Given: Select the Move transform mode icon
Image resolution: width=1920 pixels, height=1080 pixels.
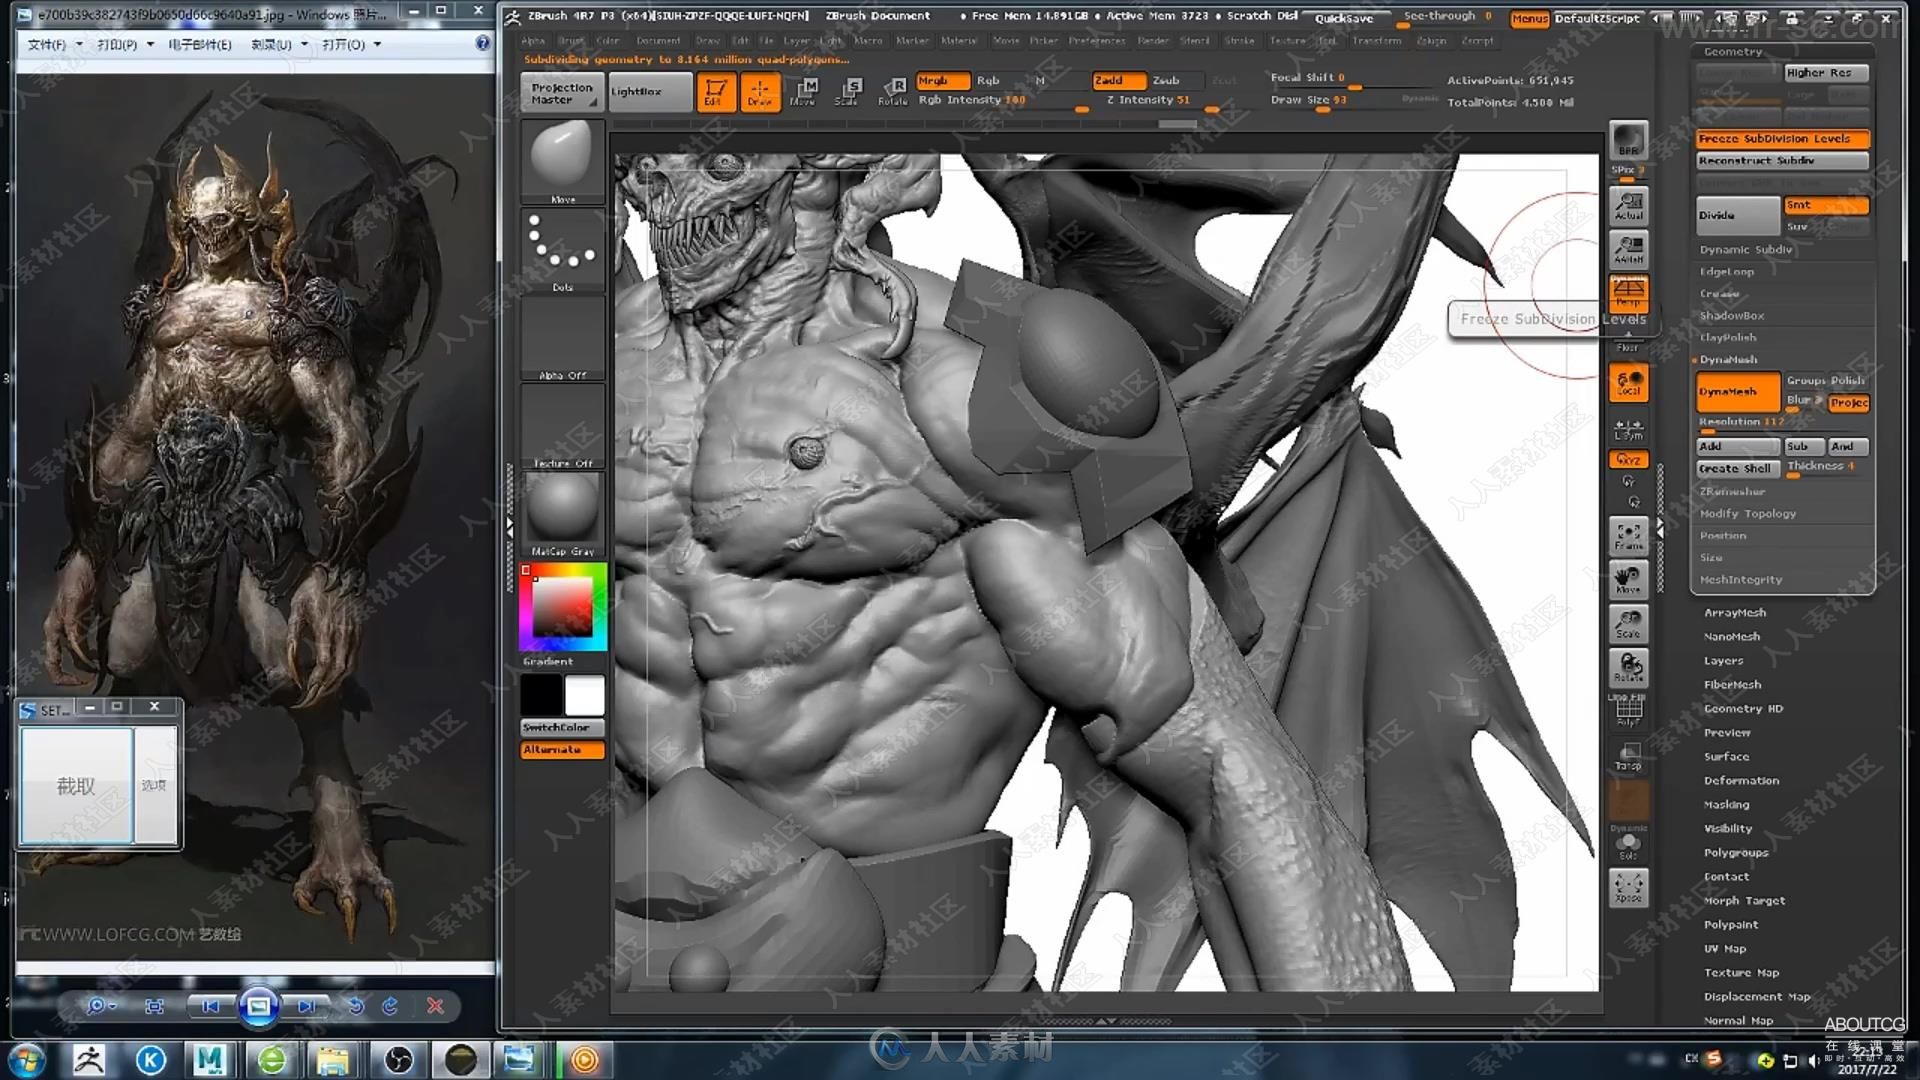Looking at the screenshot, I should click(x=803, y=91).
